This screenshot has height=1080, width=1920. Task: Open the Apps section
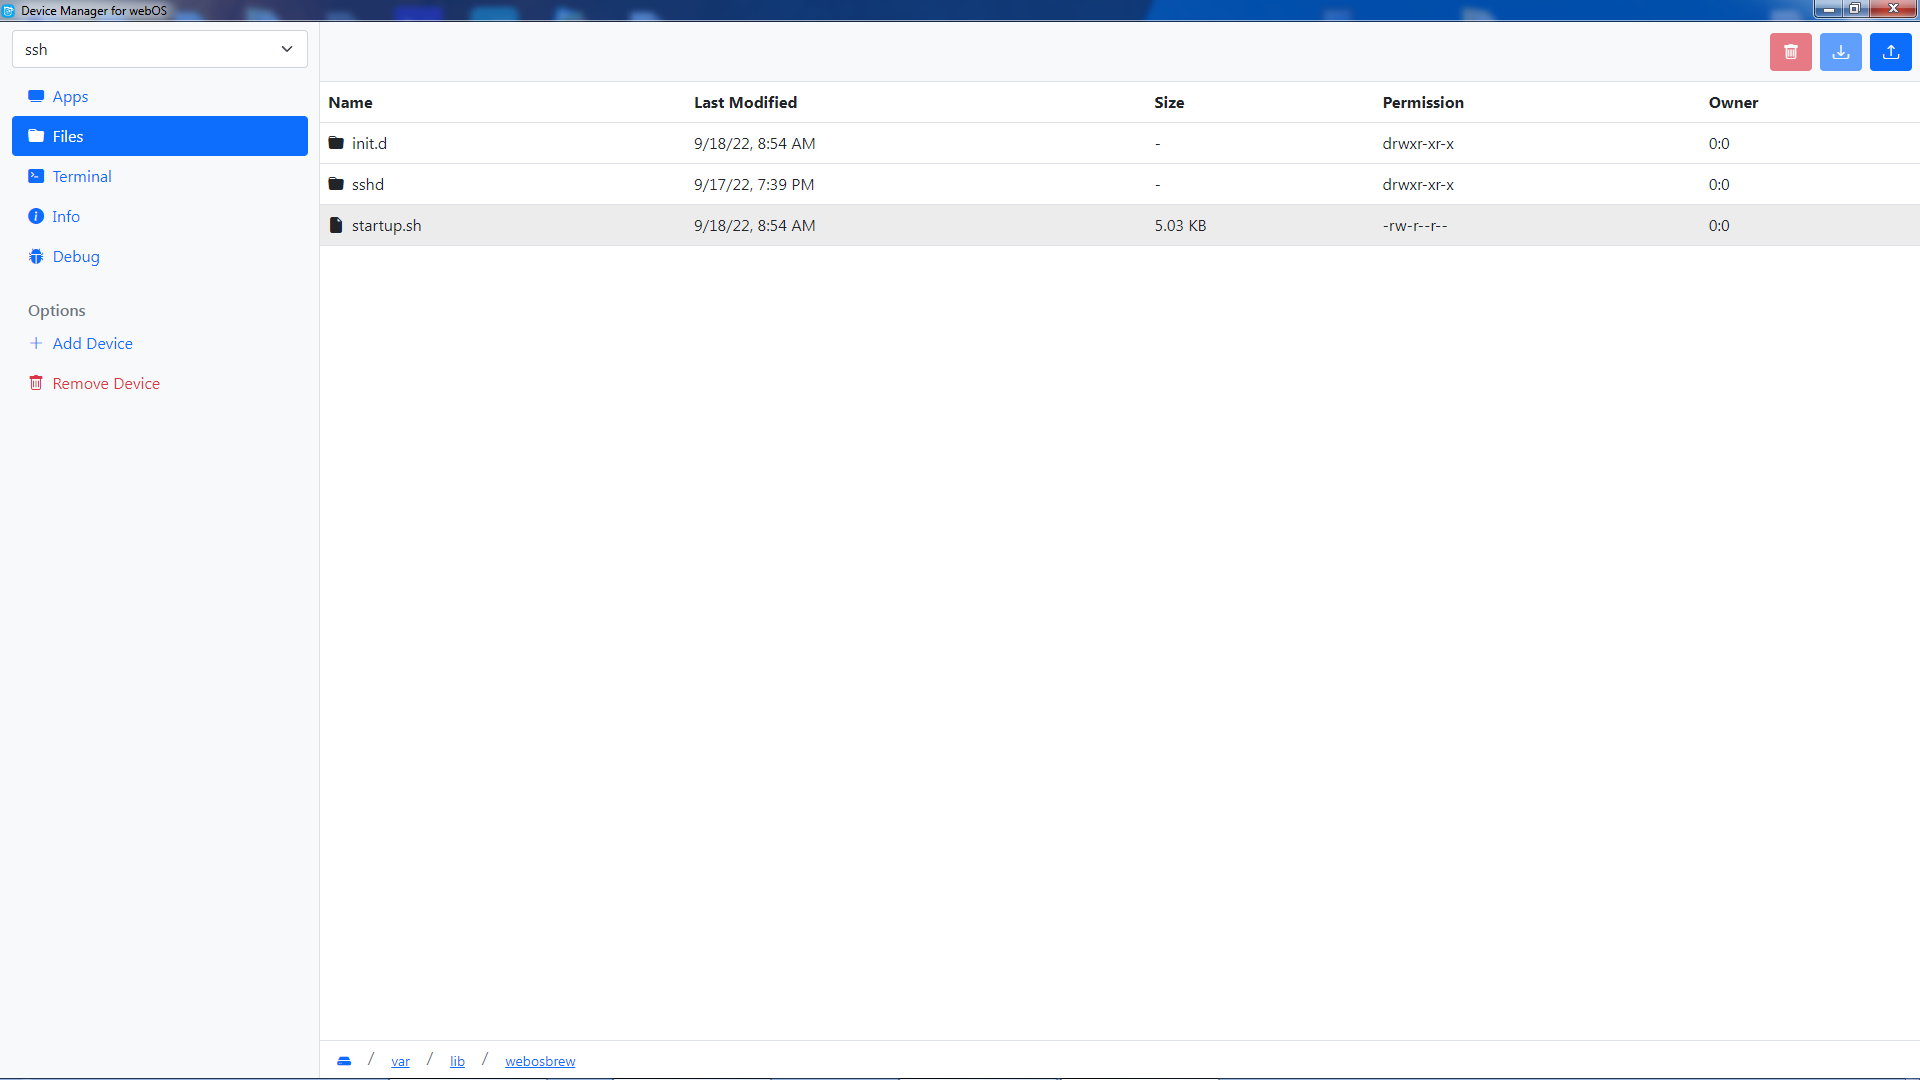coord(70,96)
